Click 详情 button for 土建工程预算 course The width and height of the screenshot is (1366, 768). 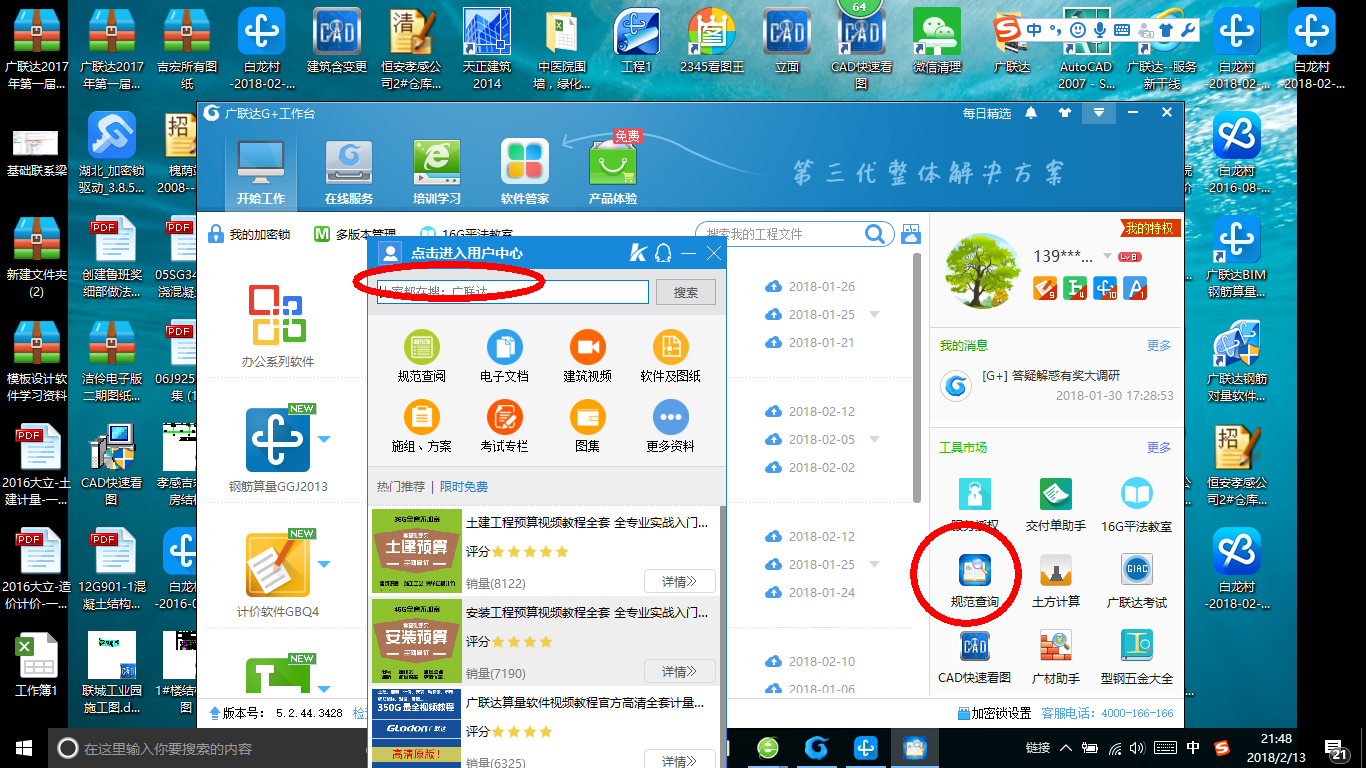680,581
